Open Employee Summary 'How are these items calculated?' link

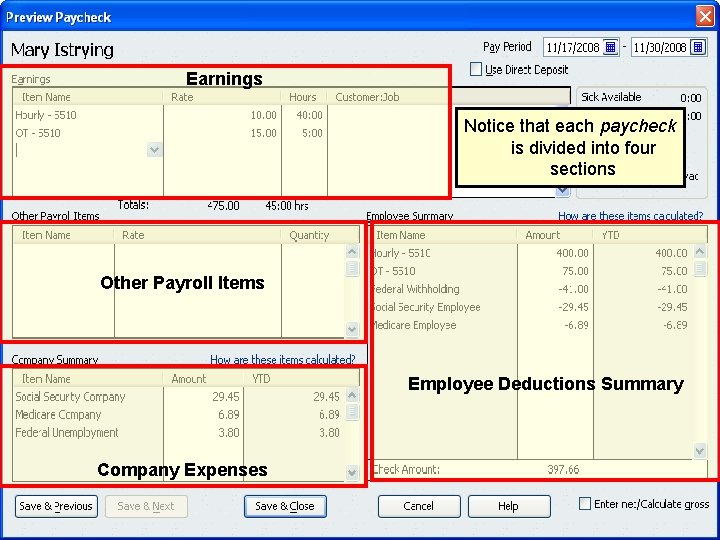630,216
